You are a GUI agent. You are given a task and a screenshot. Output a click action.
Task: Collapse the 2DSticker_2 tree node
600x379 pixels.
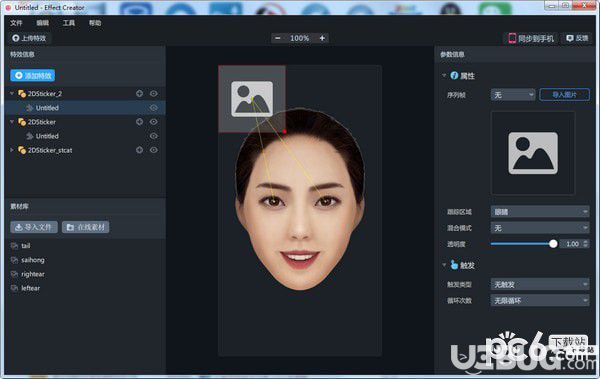coord(12,93)
